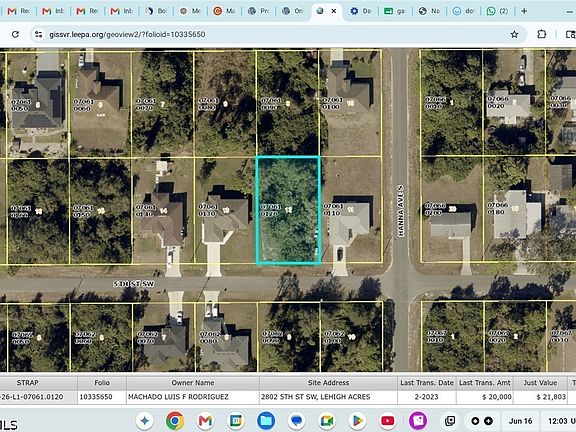The image size is (576, 432).
Task: Open the purple app icon on shelf
Action: click(x=418, y=421)
